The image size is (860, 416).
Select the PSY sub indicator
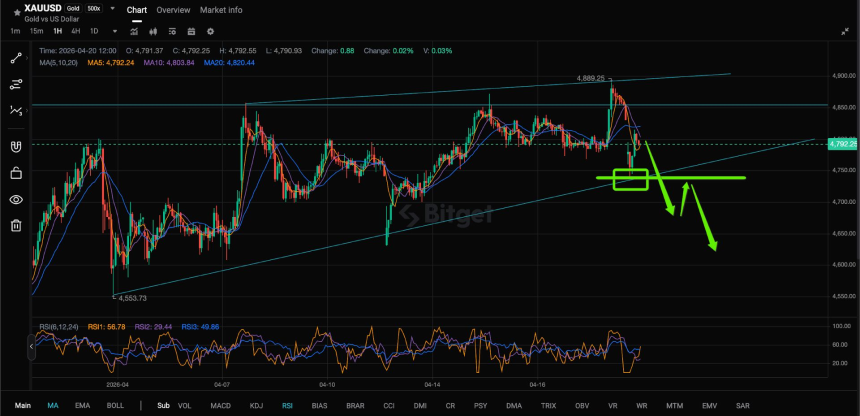480,406
